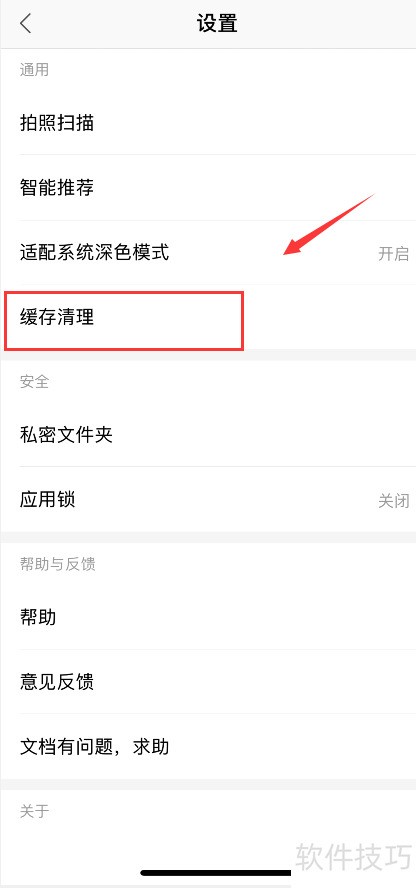Select 文档有问题,求助 entry
The width and height of the screenshot is (416, 888).
pyautogui.click(x=208, y=746)
